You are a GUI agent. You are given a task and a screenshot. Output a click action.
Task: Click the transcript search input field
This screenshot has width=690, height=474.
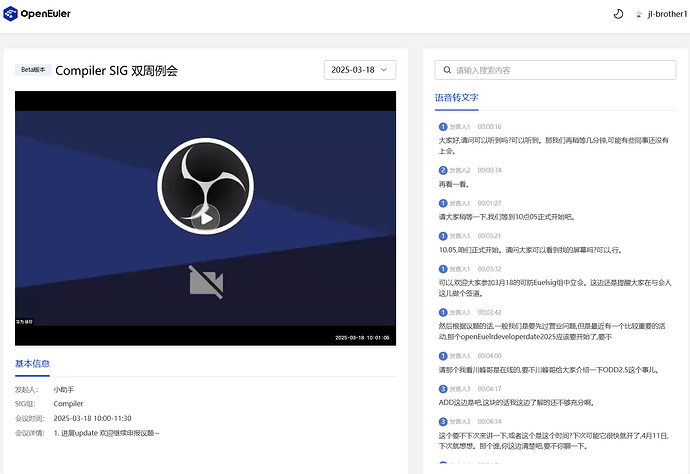click(560, 70)
